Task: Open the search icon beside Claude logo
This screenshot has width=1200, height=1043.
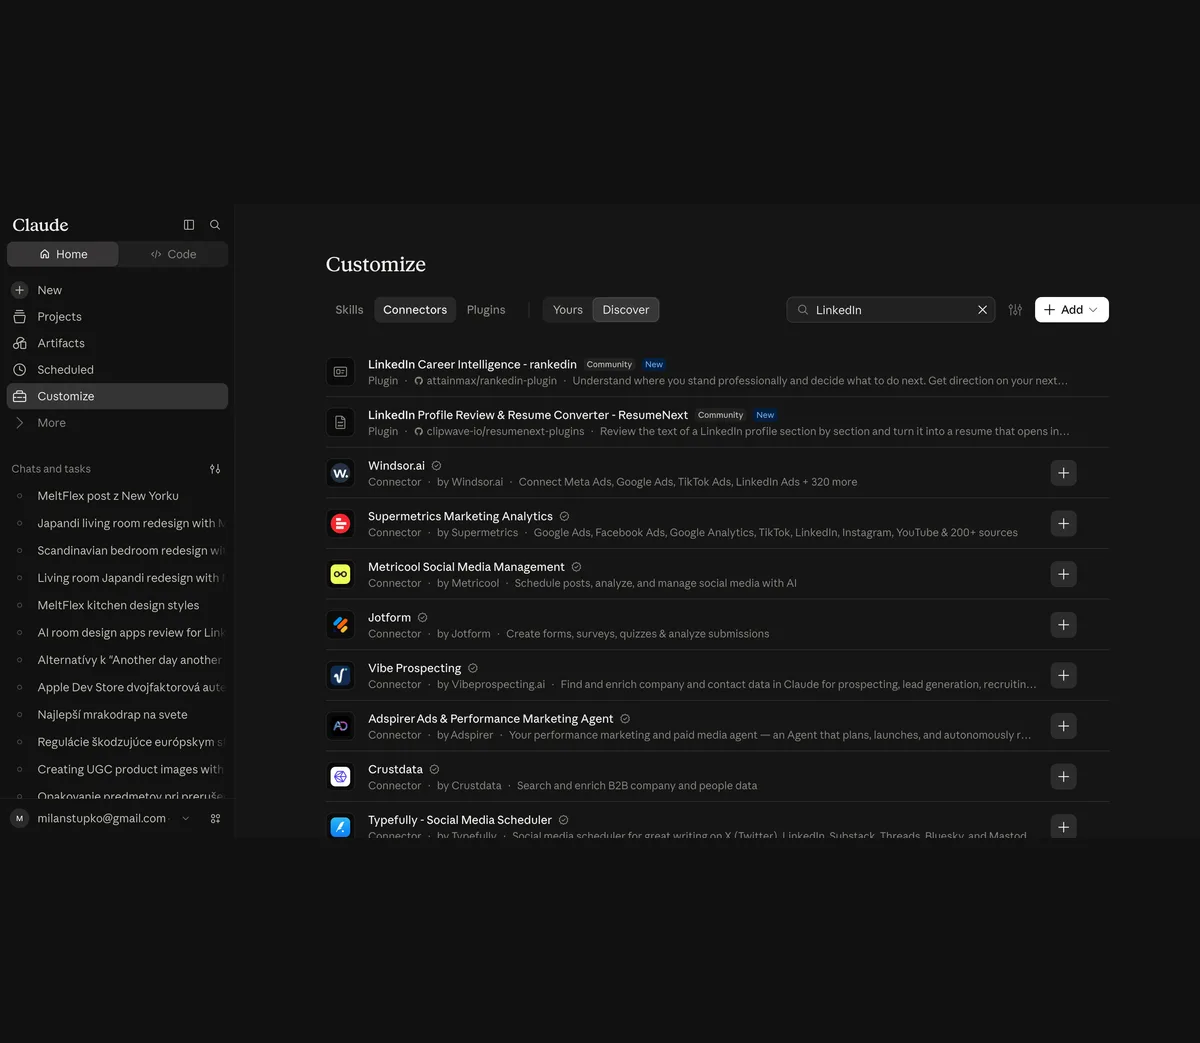Action: (x=215, y=225)
